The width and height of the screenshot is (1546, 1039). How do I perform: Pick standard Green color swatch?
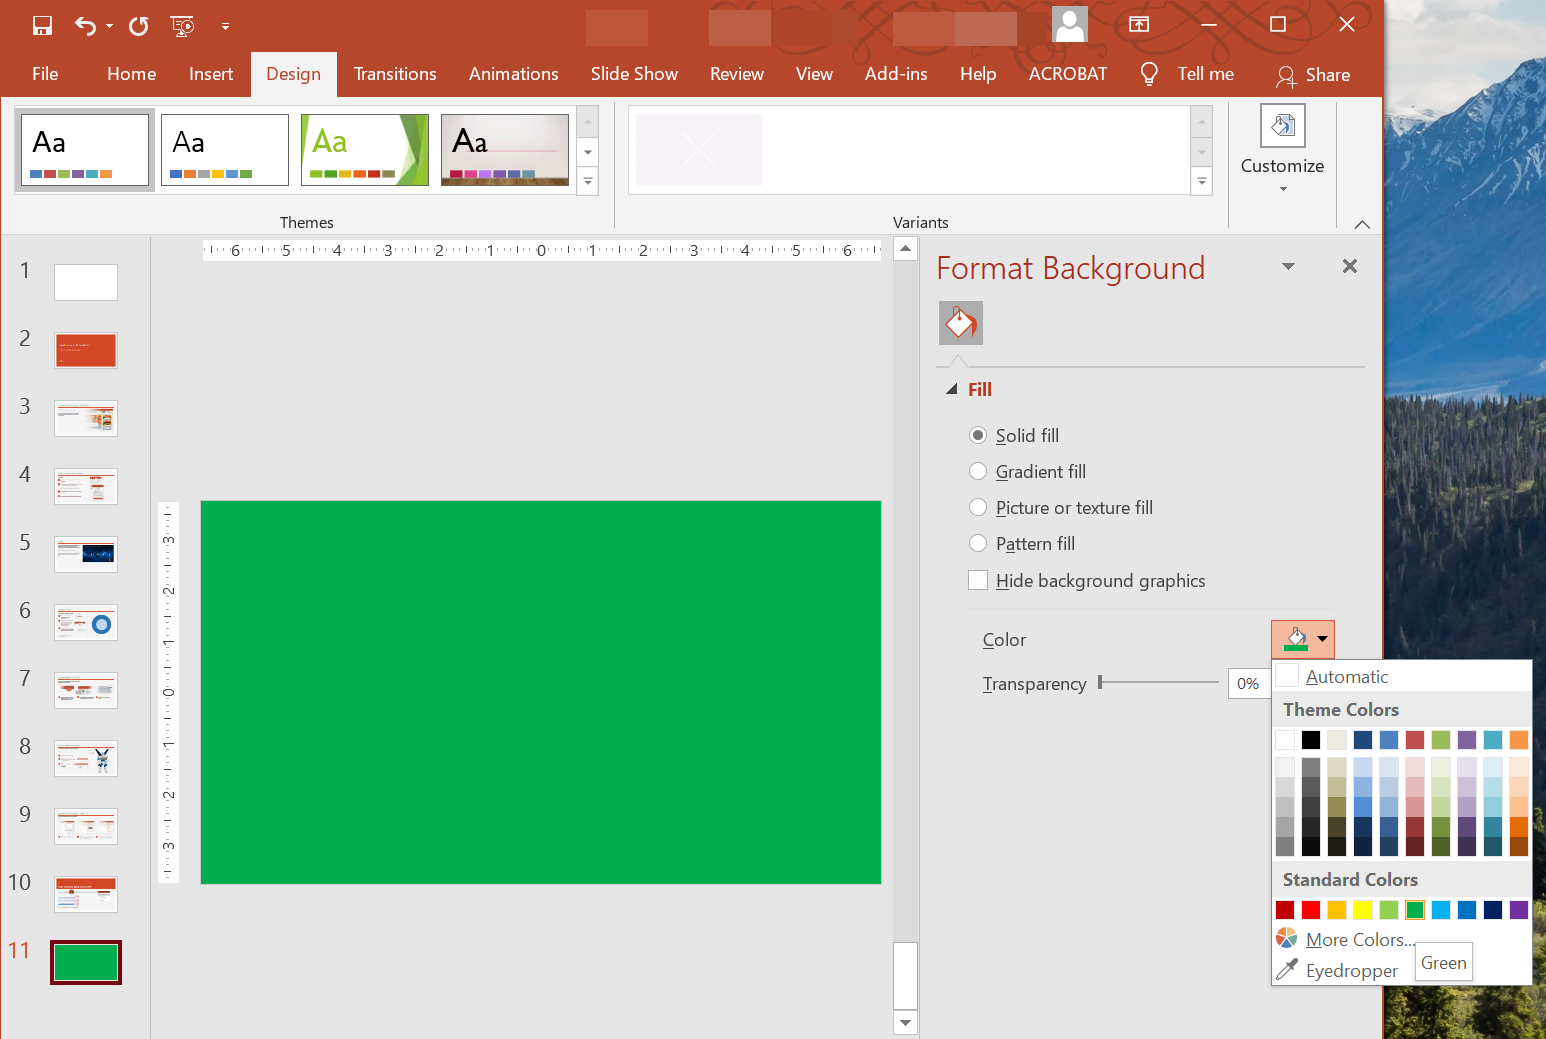[1415, 910]
